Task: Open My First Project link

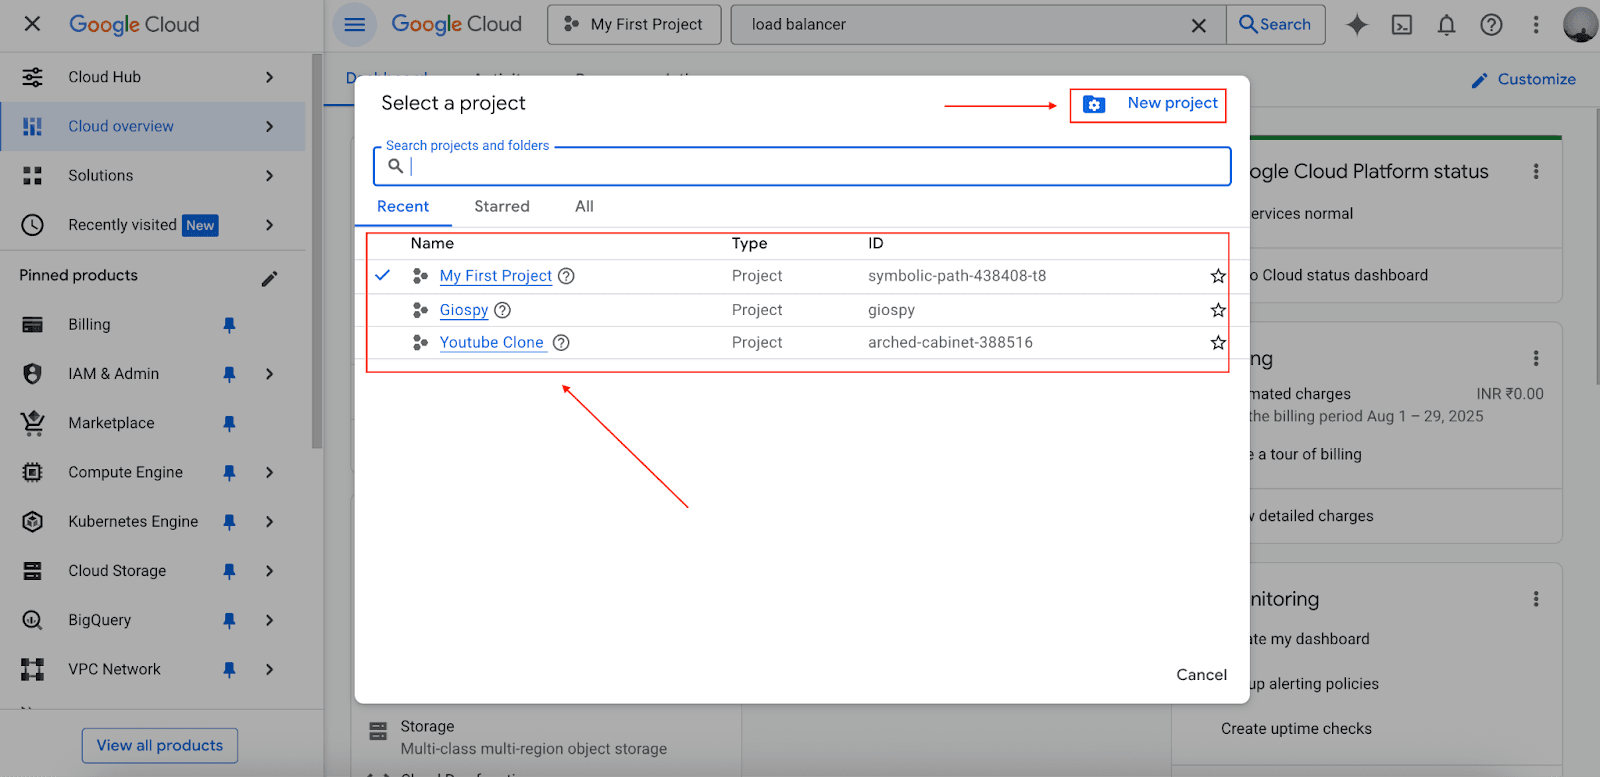Action: pyautogui.click(x=496, y=276)
